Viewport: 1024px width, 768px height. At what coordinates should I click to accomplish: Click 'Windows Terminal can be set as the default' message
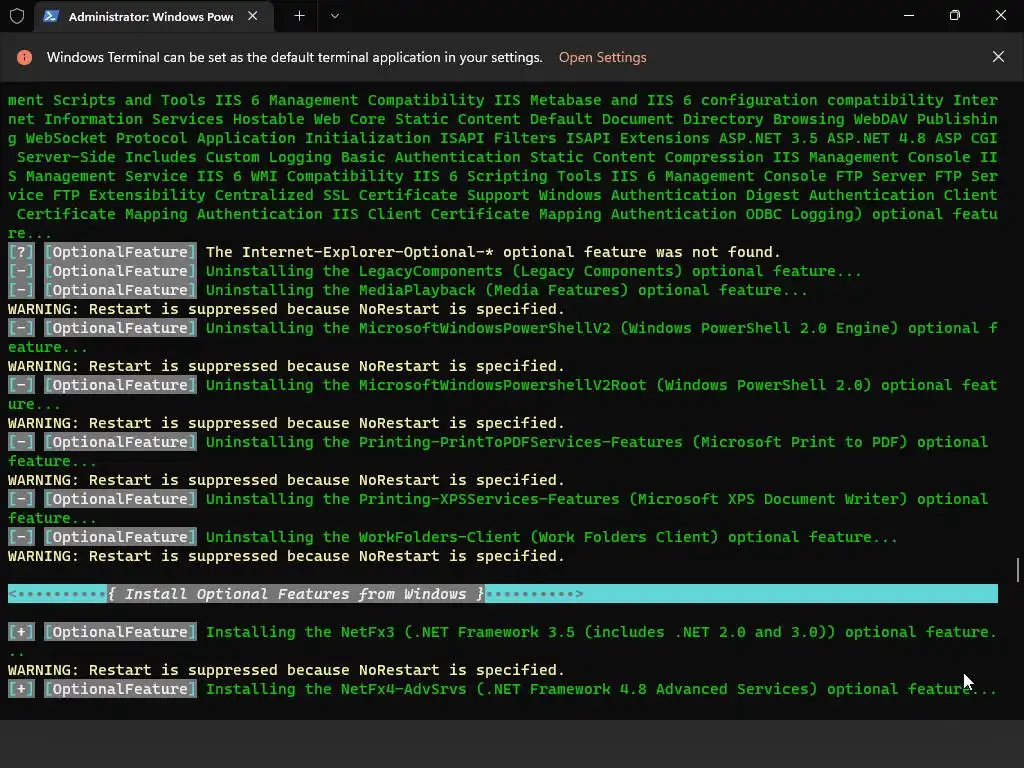coord(295,57)
